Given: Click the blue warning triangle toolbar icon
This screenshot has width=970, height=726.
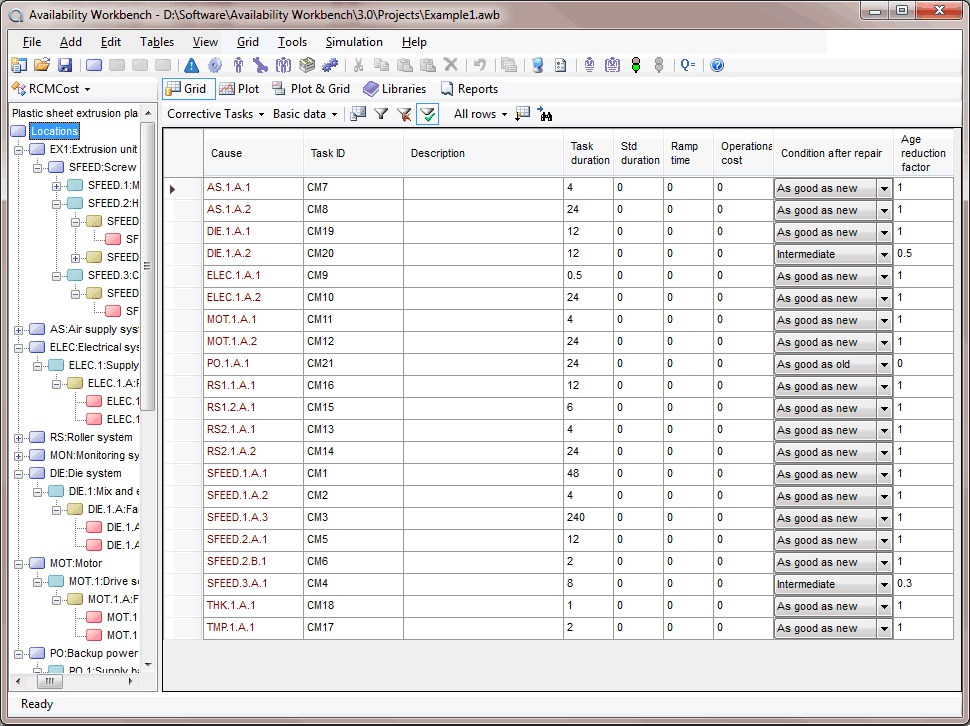Looking at the screenshot, I should pyautogui.click(x=192, y=65).
